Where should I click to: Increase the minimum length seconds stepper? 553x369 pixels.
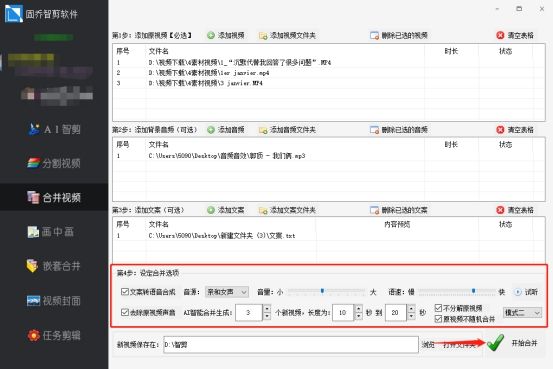359,309
